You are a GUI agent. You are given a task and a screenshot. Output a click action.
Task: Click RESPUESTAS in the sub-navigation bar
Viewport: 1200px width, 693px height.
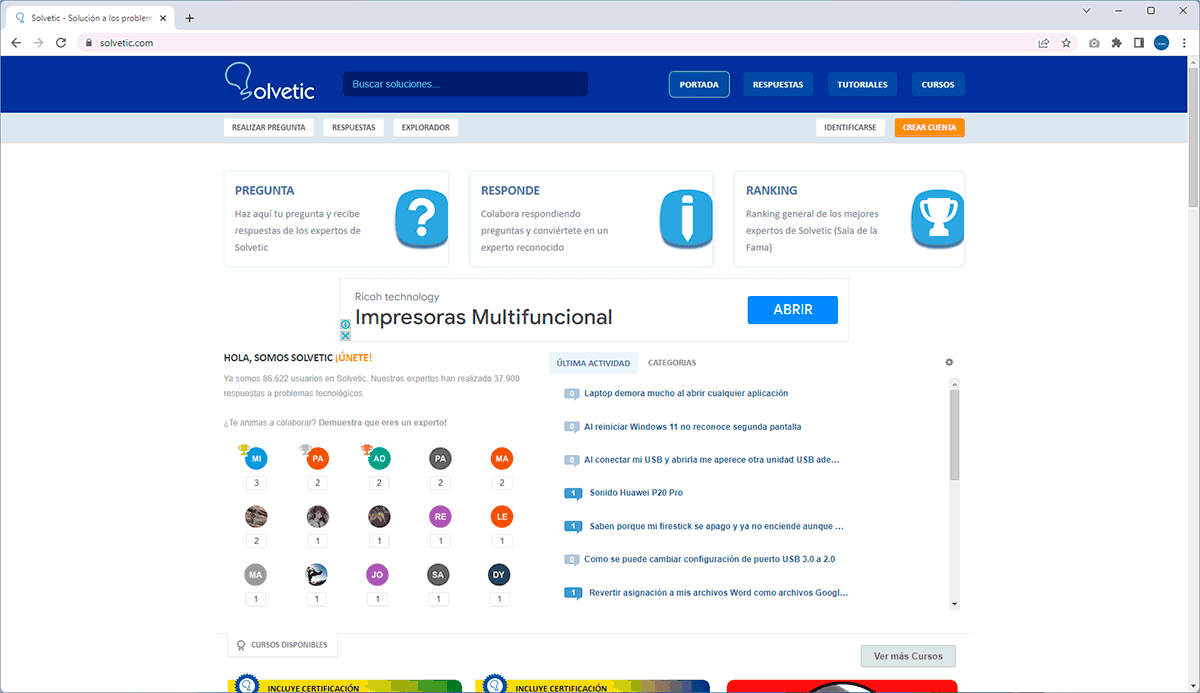(353, 127)
